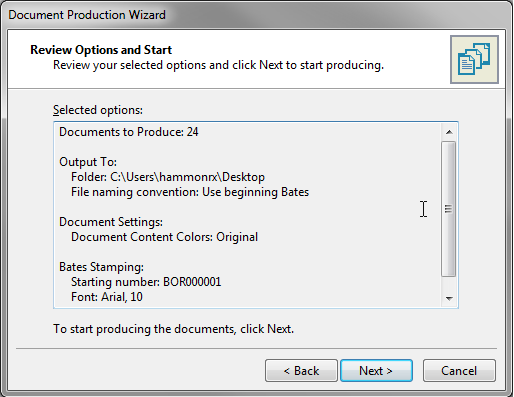514x397 pixels.
Task: Click 'Document Content Colors: Original' line
Action: [x=165, y=237]
